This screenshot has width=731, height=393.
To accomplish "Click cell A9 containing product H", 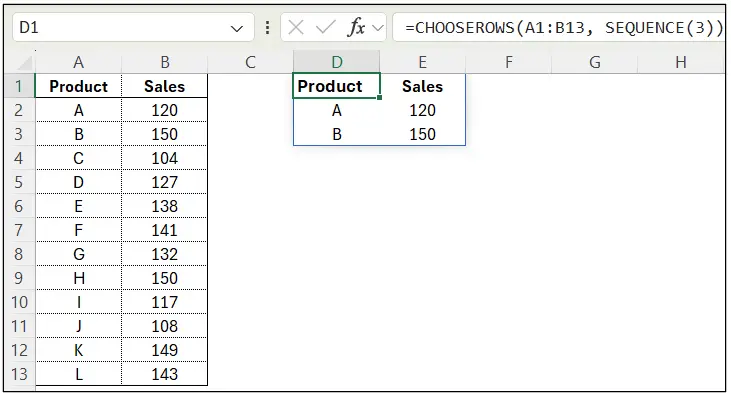I will (78, 278).
